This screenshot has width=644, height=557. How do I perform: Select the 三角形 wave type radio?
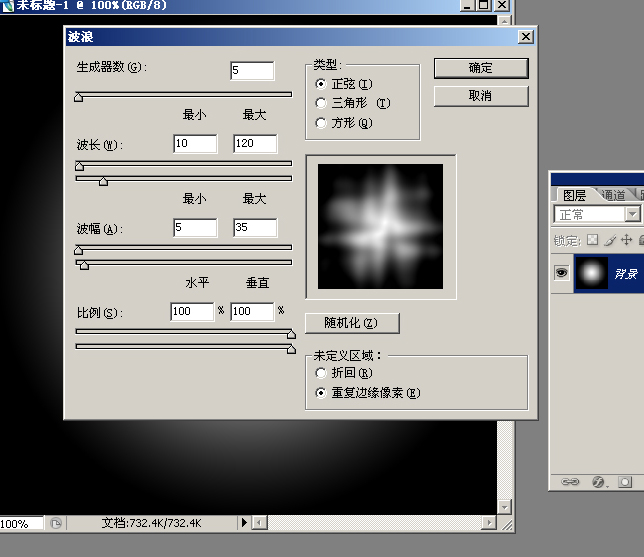pos(321,103)
